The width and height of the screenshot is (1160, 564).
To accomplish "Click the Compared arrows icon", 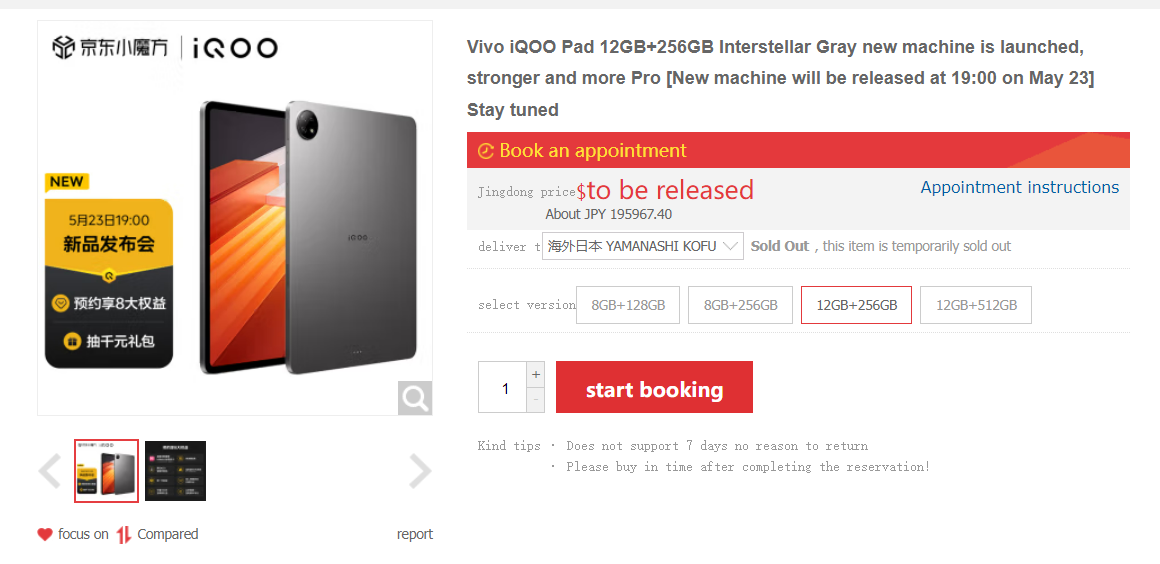I will 124,534.
